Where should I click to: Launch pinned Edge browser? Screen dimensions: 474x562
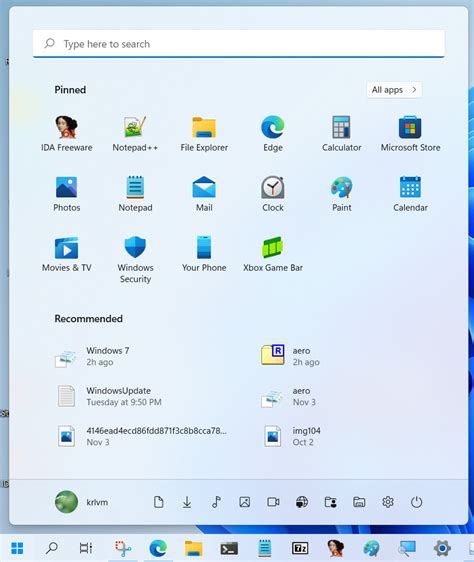[x=273, y=133]
